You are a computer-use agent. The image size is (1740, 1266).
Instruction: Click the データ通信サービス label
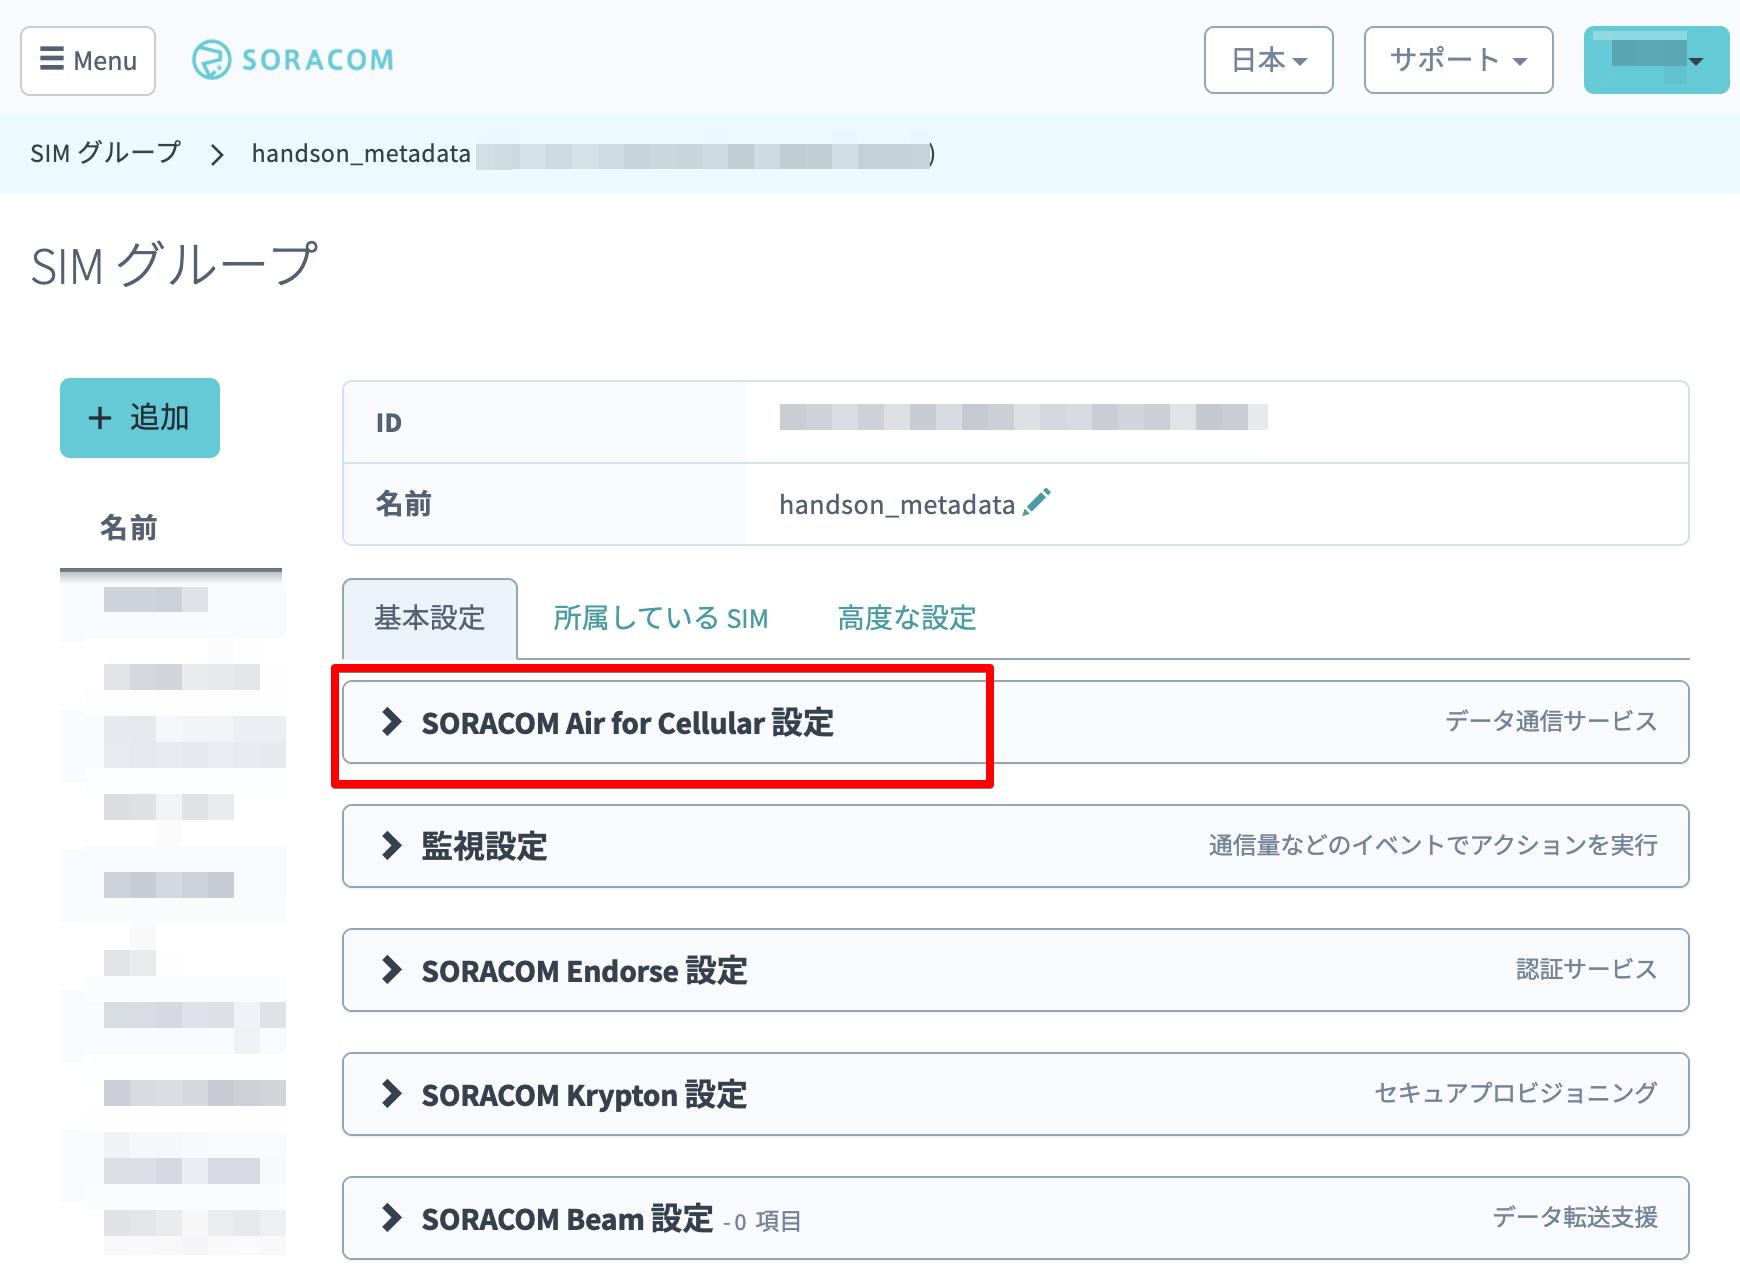[x=1551, y=721]
